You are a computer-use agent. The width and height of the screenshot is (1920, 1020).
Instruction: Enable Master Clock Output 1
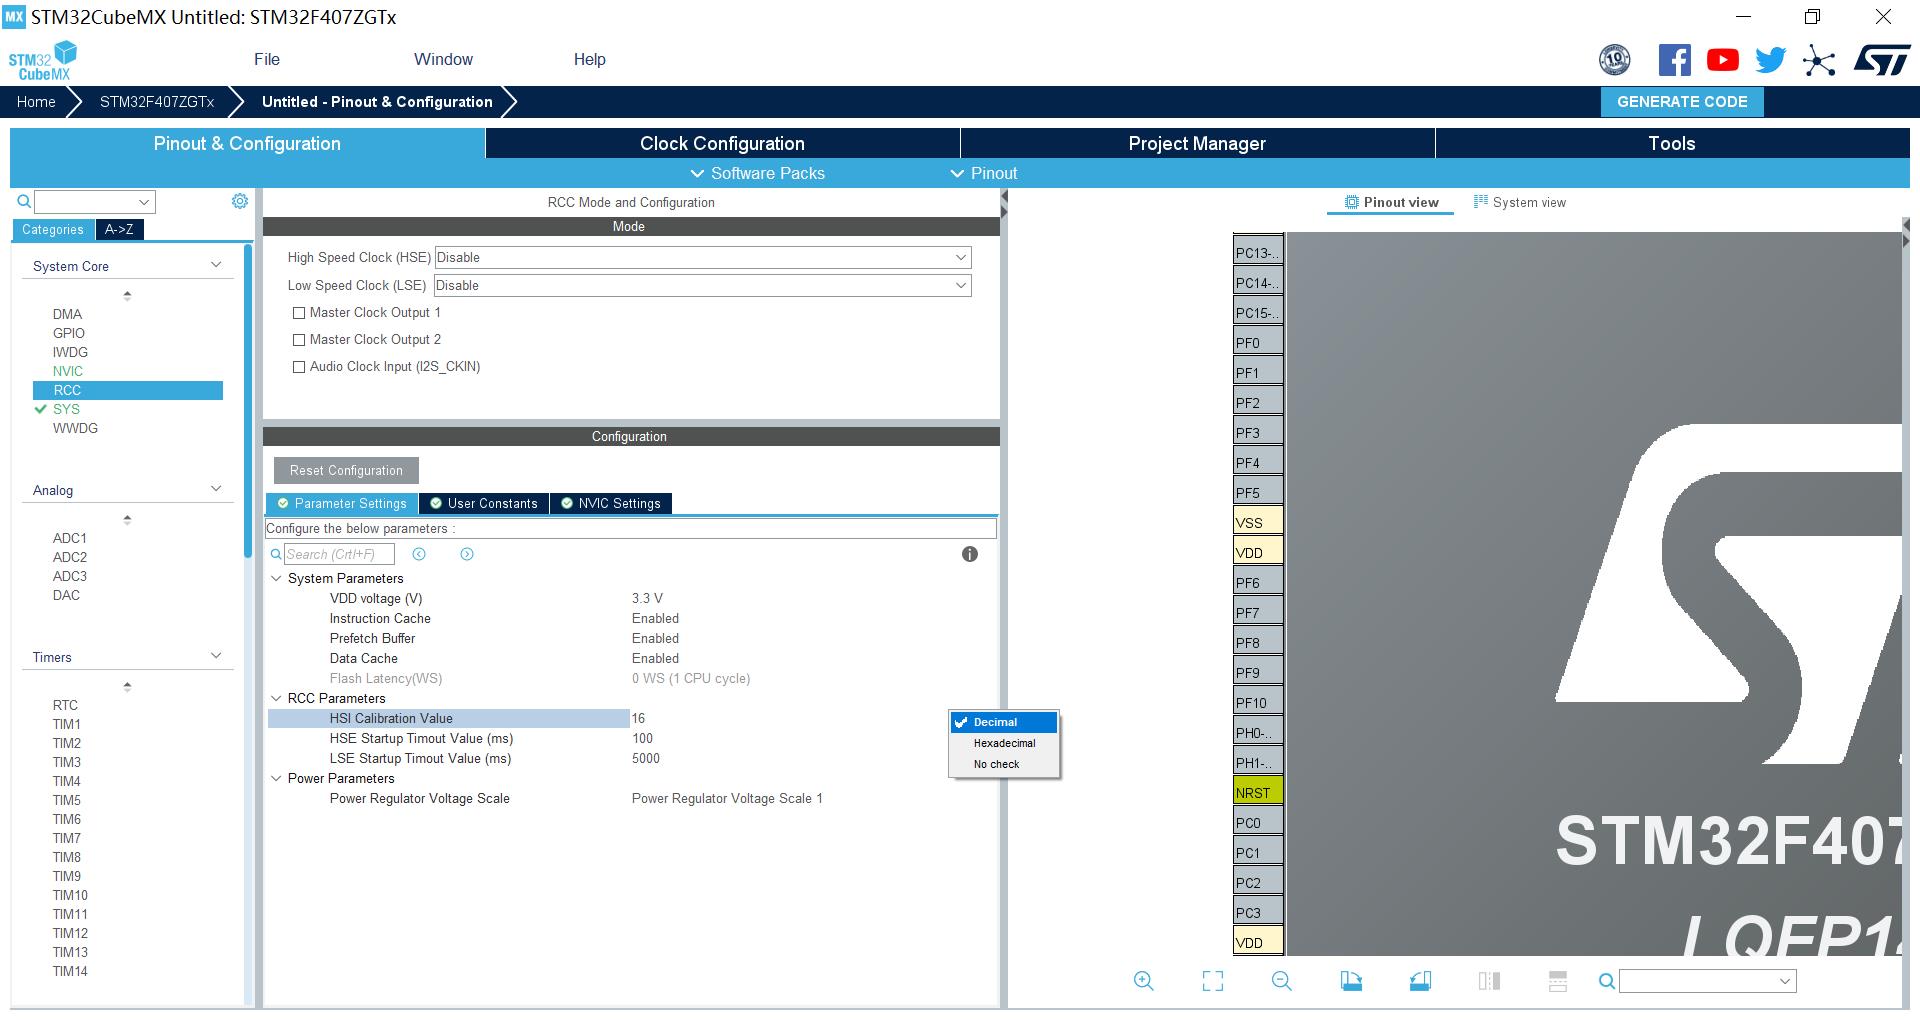point(298,313)
